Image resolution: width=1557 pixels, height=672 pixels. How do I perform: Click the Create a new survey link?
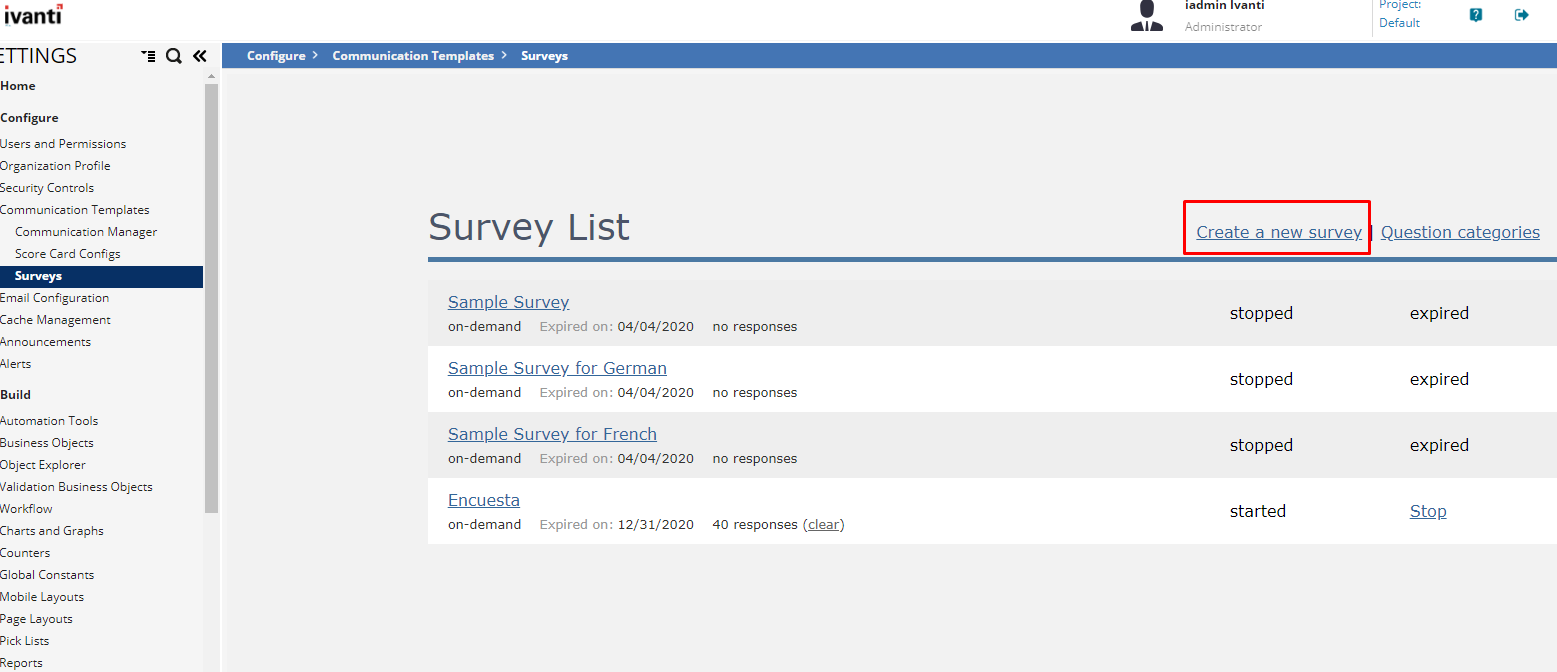coord(1278,232)
